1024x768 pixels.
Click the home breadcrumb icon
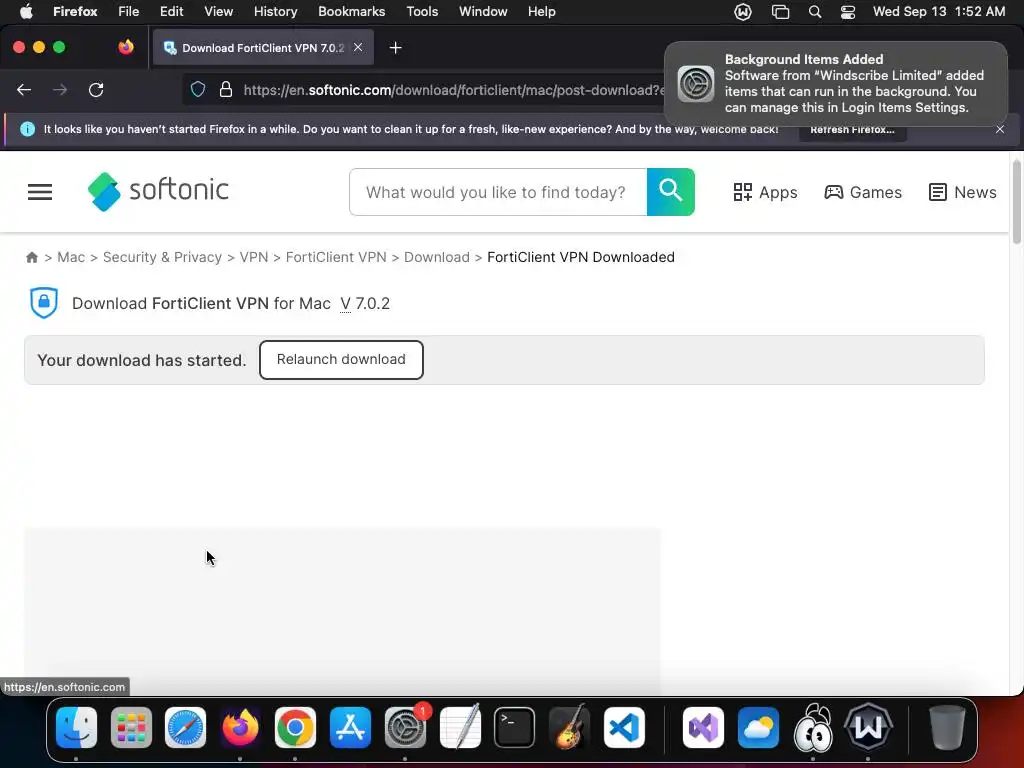tap(32, 257)
